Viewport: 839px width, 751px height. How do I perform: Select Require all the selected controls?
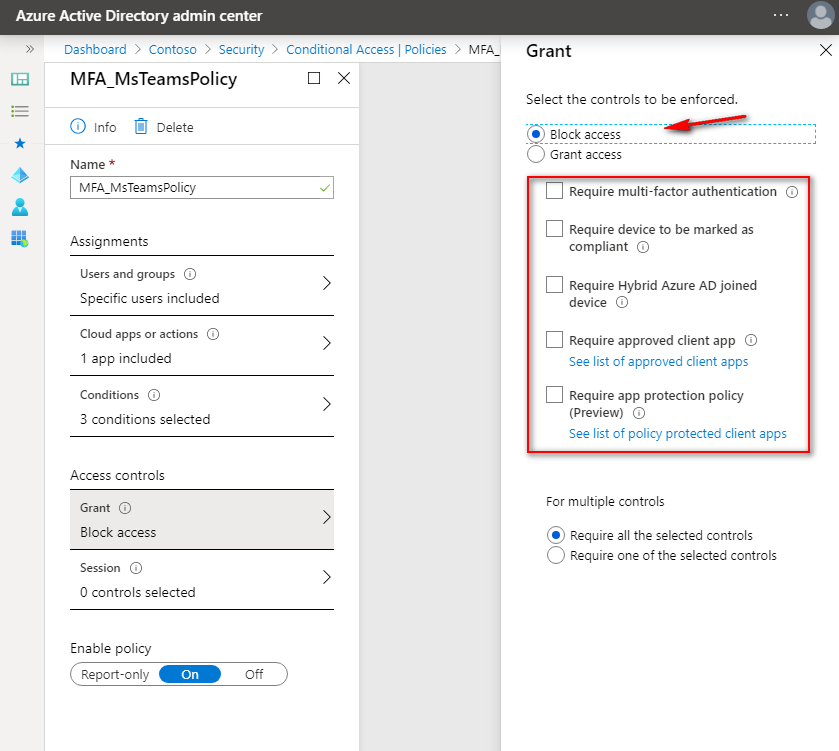[556, 535]
